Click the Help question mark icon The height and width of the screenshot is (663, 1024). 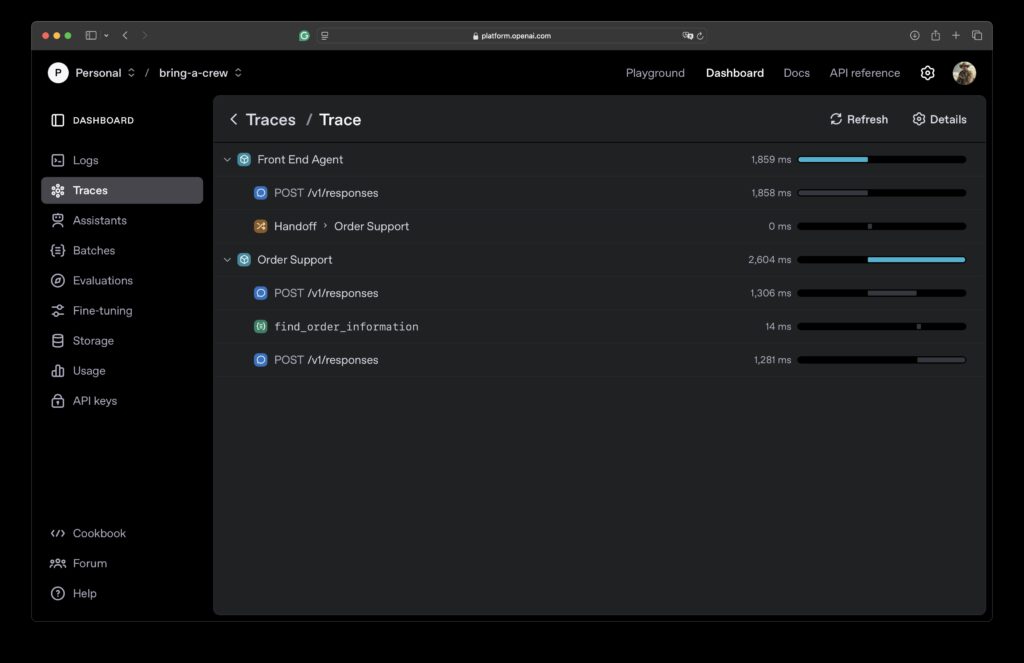click(x=57, y=593)
